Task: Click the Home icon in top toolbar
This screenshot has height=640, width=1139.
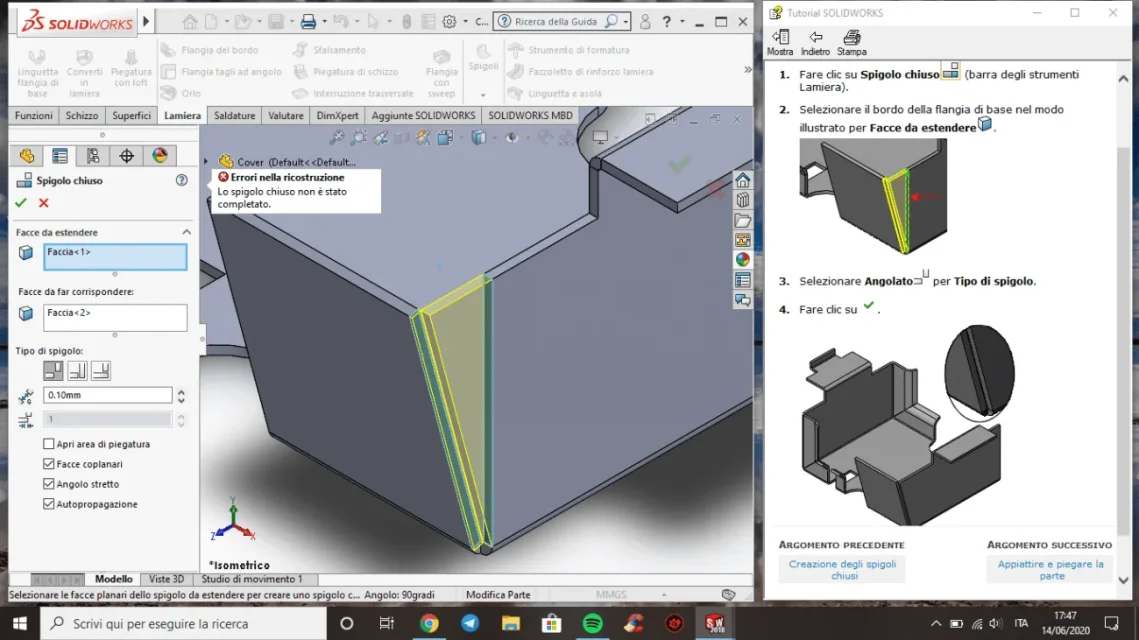Action: [x=190, y=22]
